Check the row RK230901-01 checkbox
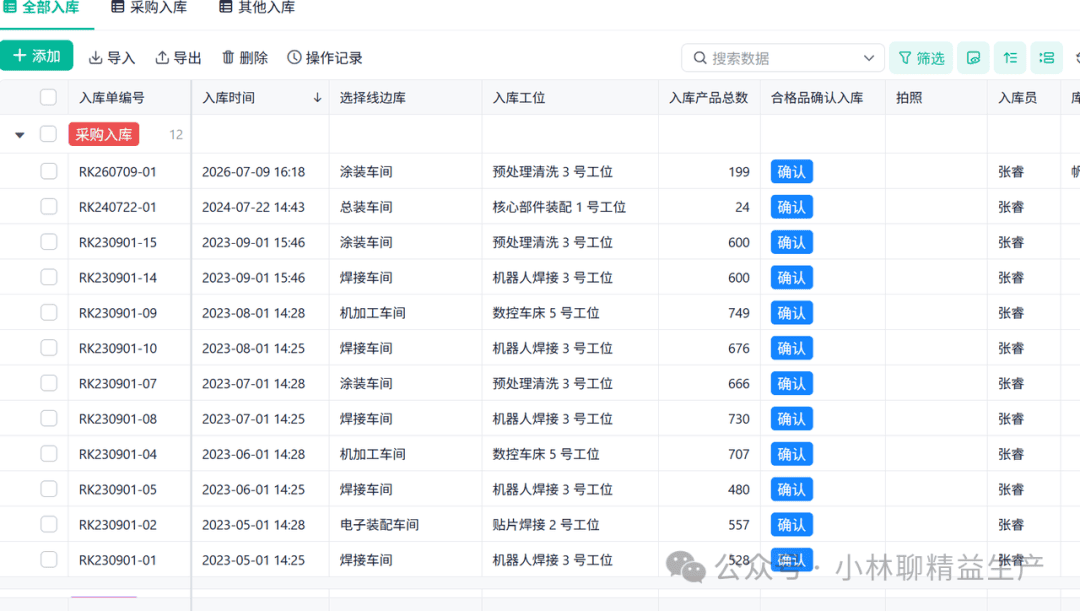This screenshot has height=611, width=1080. coord(48,559)
